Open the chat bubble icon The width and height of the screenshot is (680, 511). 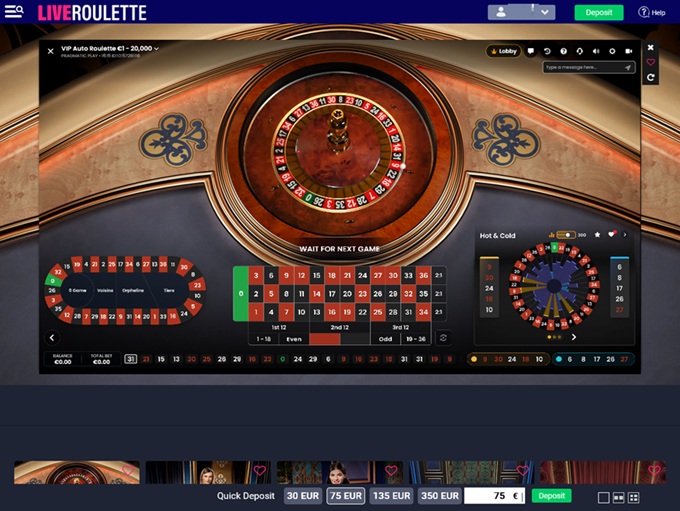[530, 51]
